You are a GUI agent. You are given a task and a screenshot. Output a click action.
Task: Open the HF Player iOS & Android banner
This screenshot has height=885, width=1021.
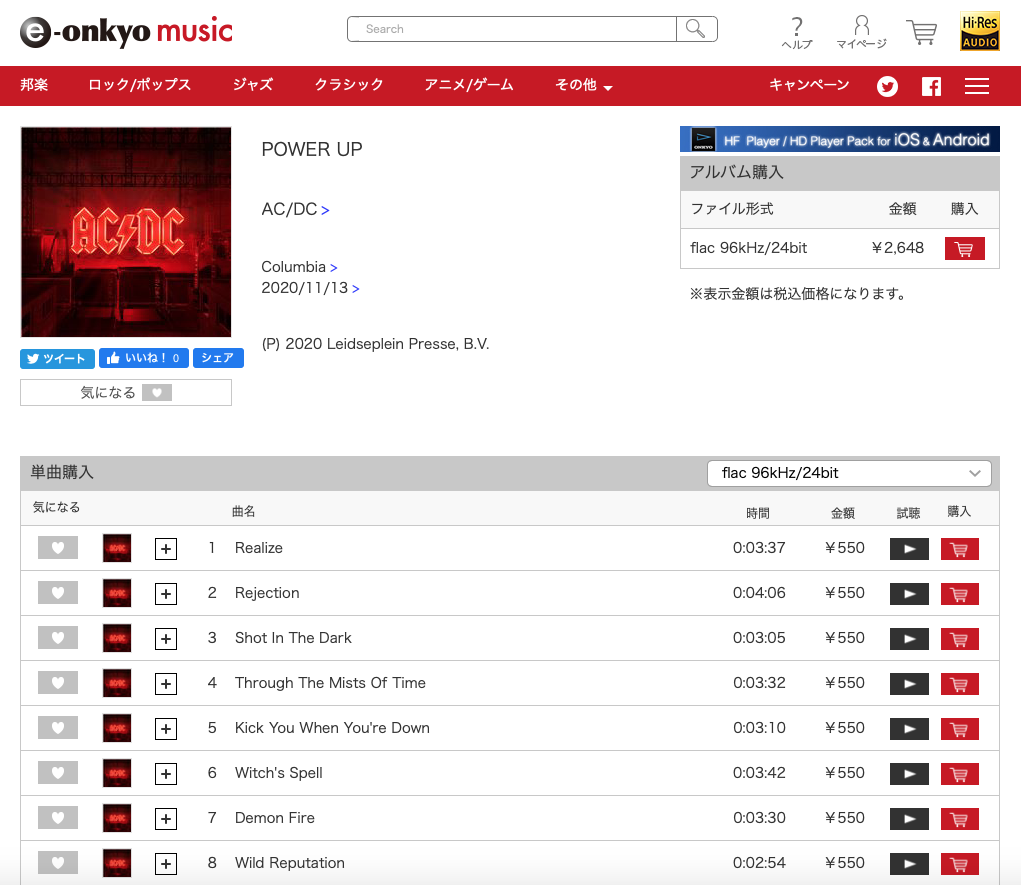pyautogui.click(x=840, y=139)
